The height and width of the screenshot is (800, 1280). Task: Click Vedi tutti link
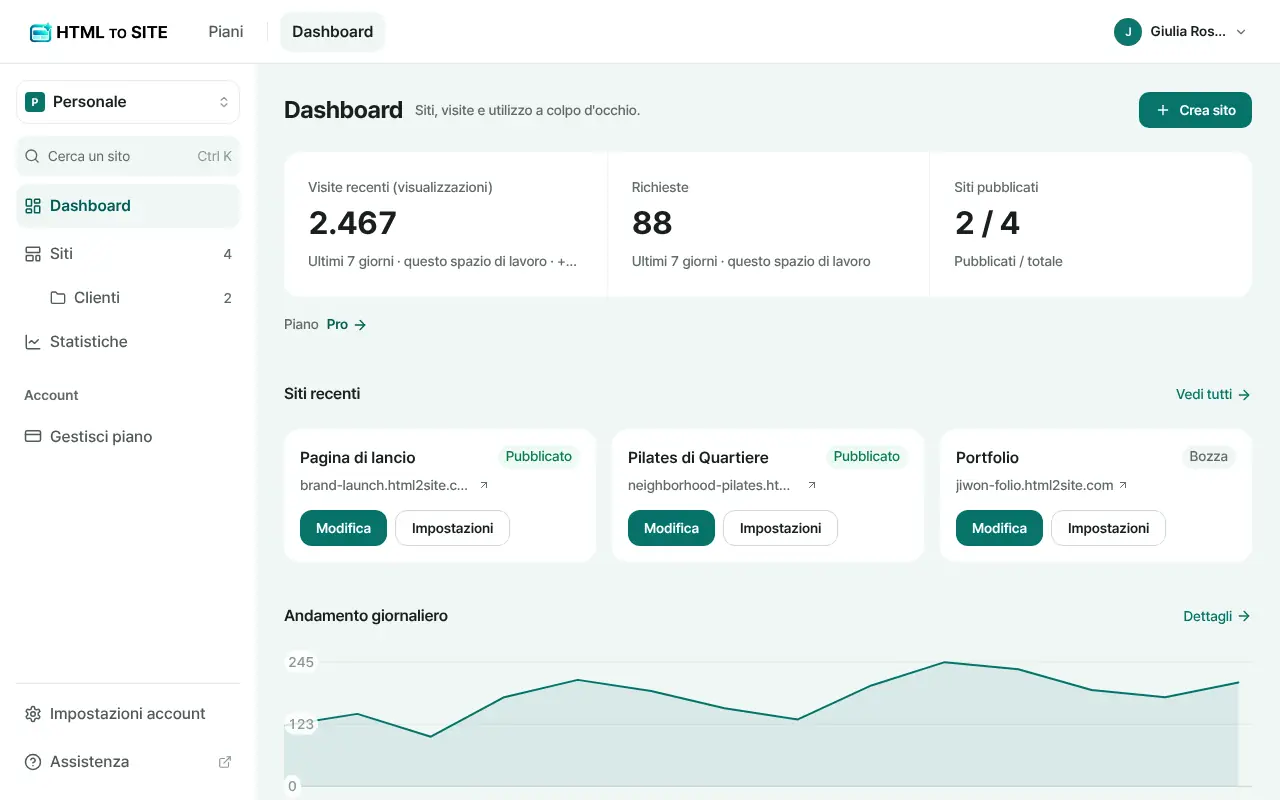(1213, 395)
